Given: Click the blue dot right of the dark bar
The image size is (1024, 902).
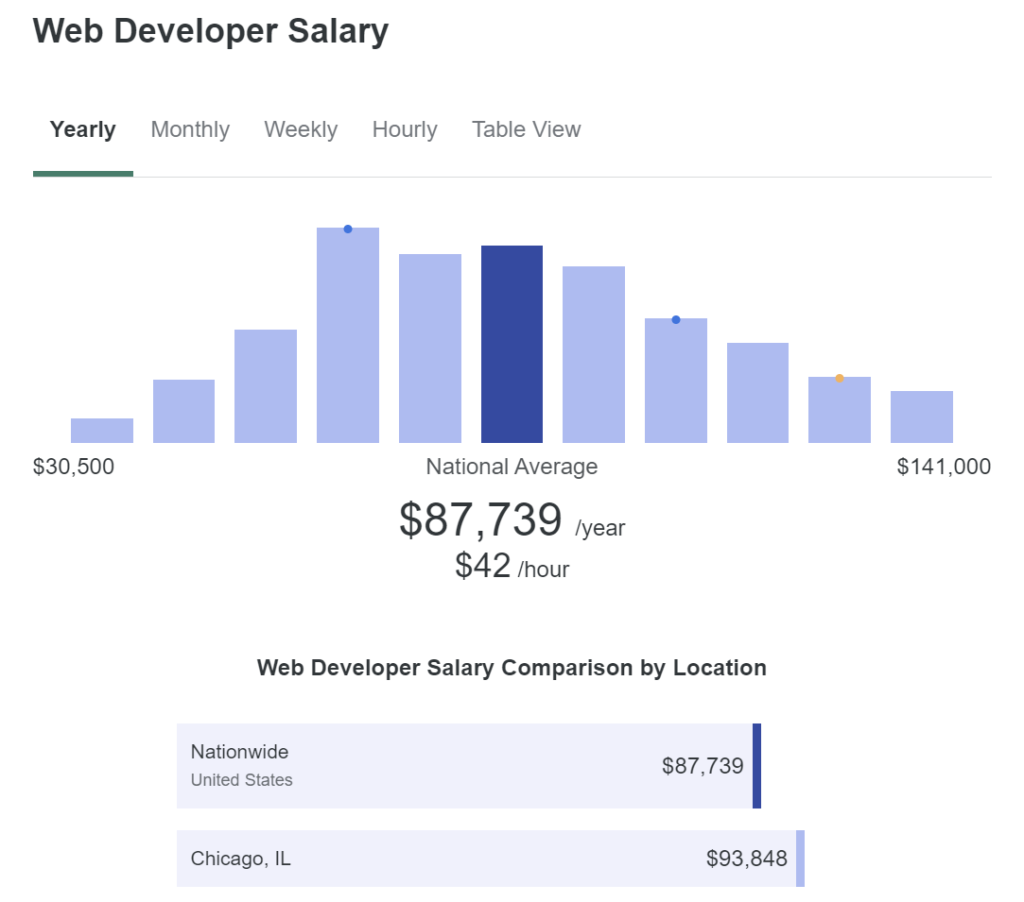Looking at the screenshot, I should [676, 320].
